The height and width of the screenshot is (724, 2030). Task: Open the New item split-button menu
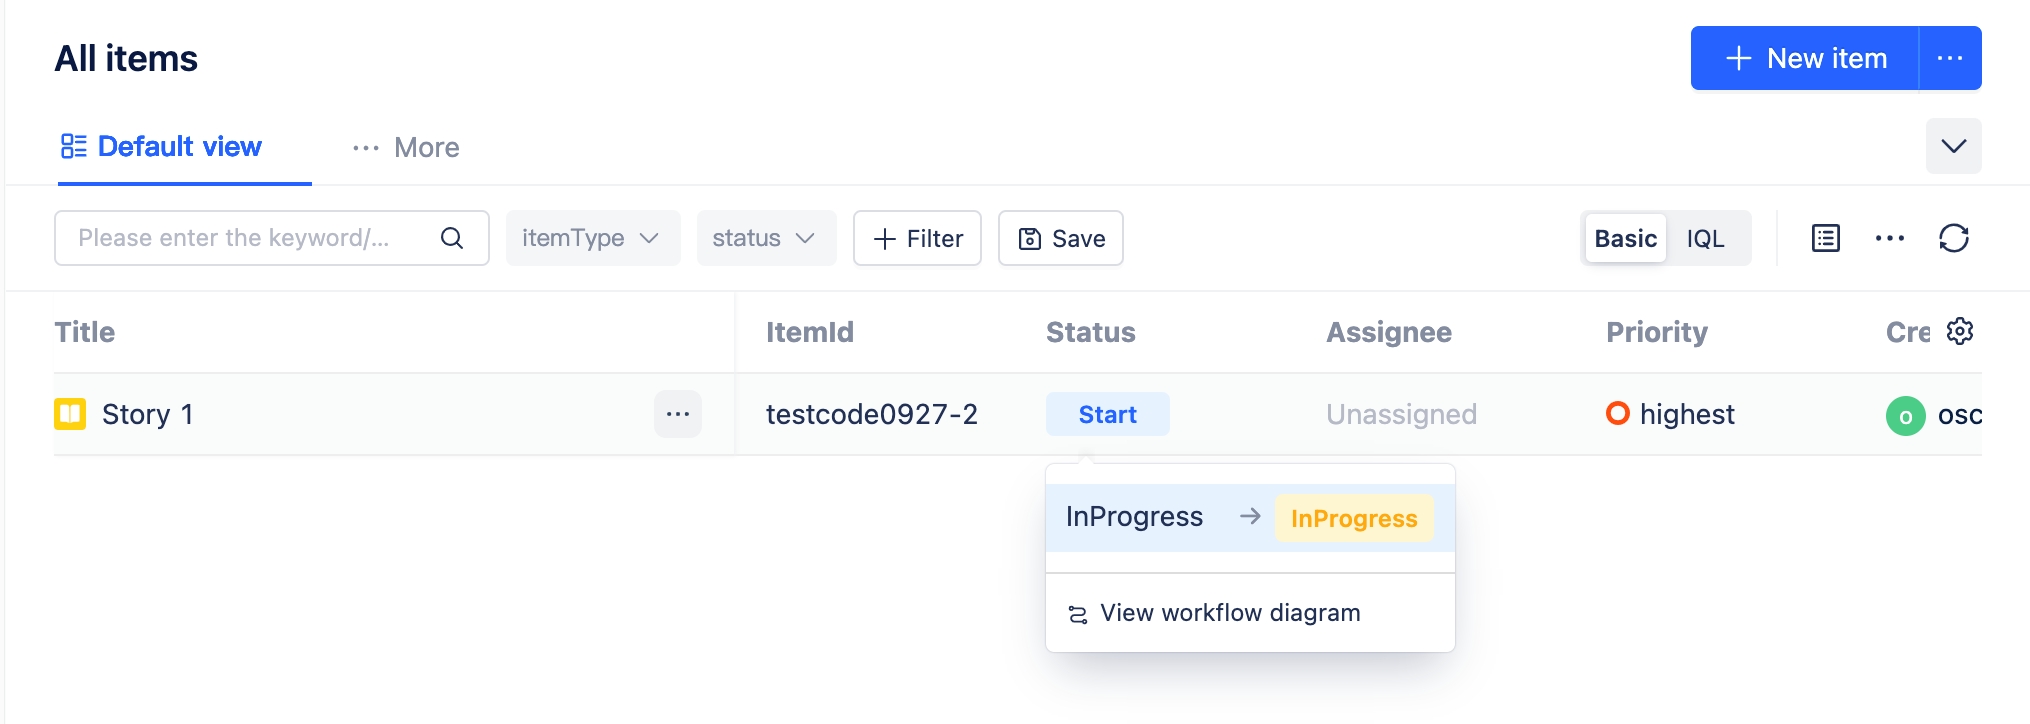(1949, 58)
